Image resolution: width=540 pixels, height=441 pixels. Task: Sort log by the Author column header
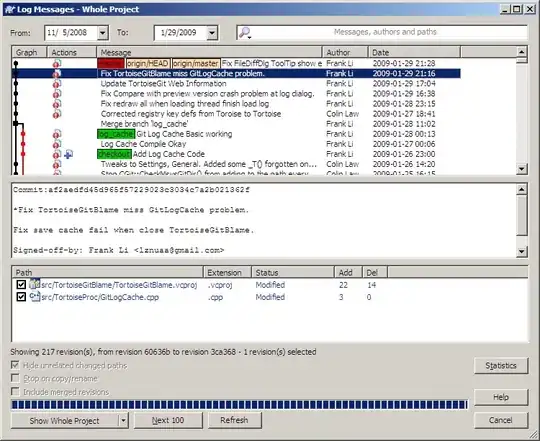345,52
